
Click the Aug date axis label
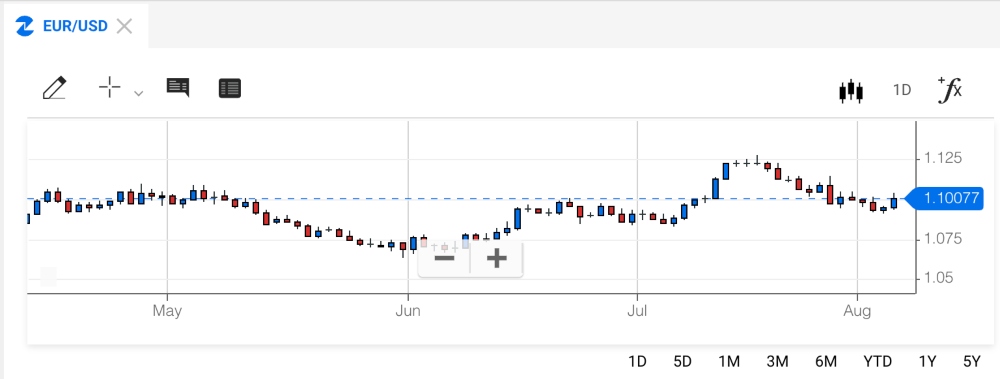pos(857,311)
